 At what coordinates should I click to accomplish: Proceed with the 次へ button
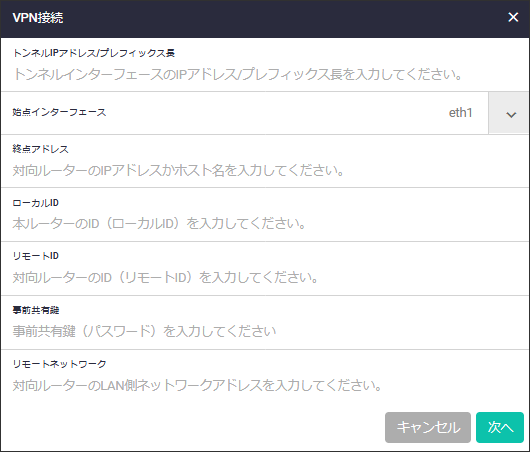pyautogui.click(x=500, y=427)
